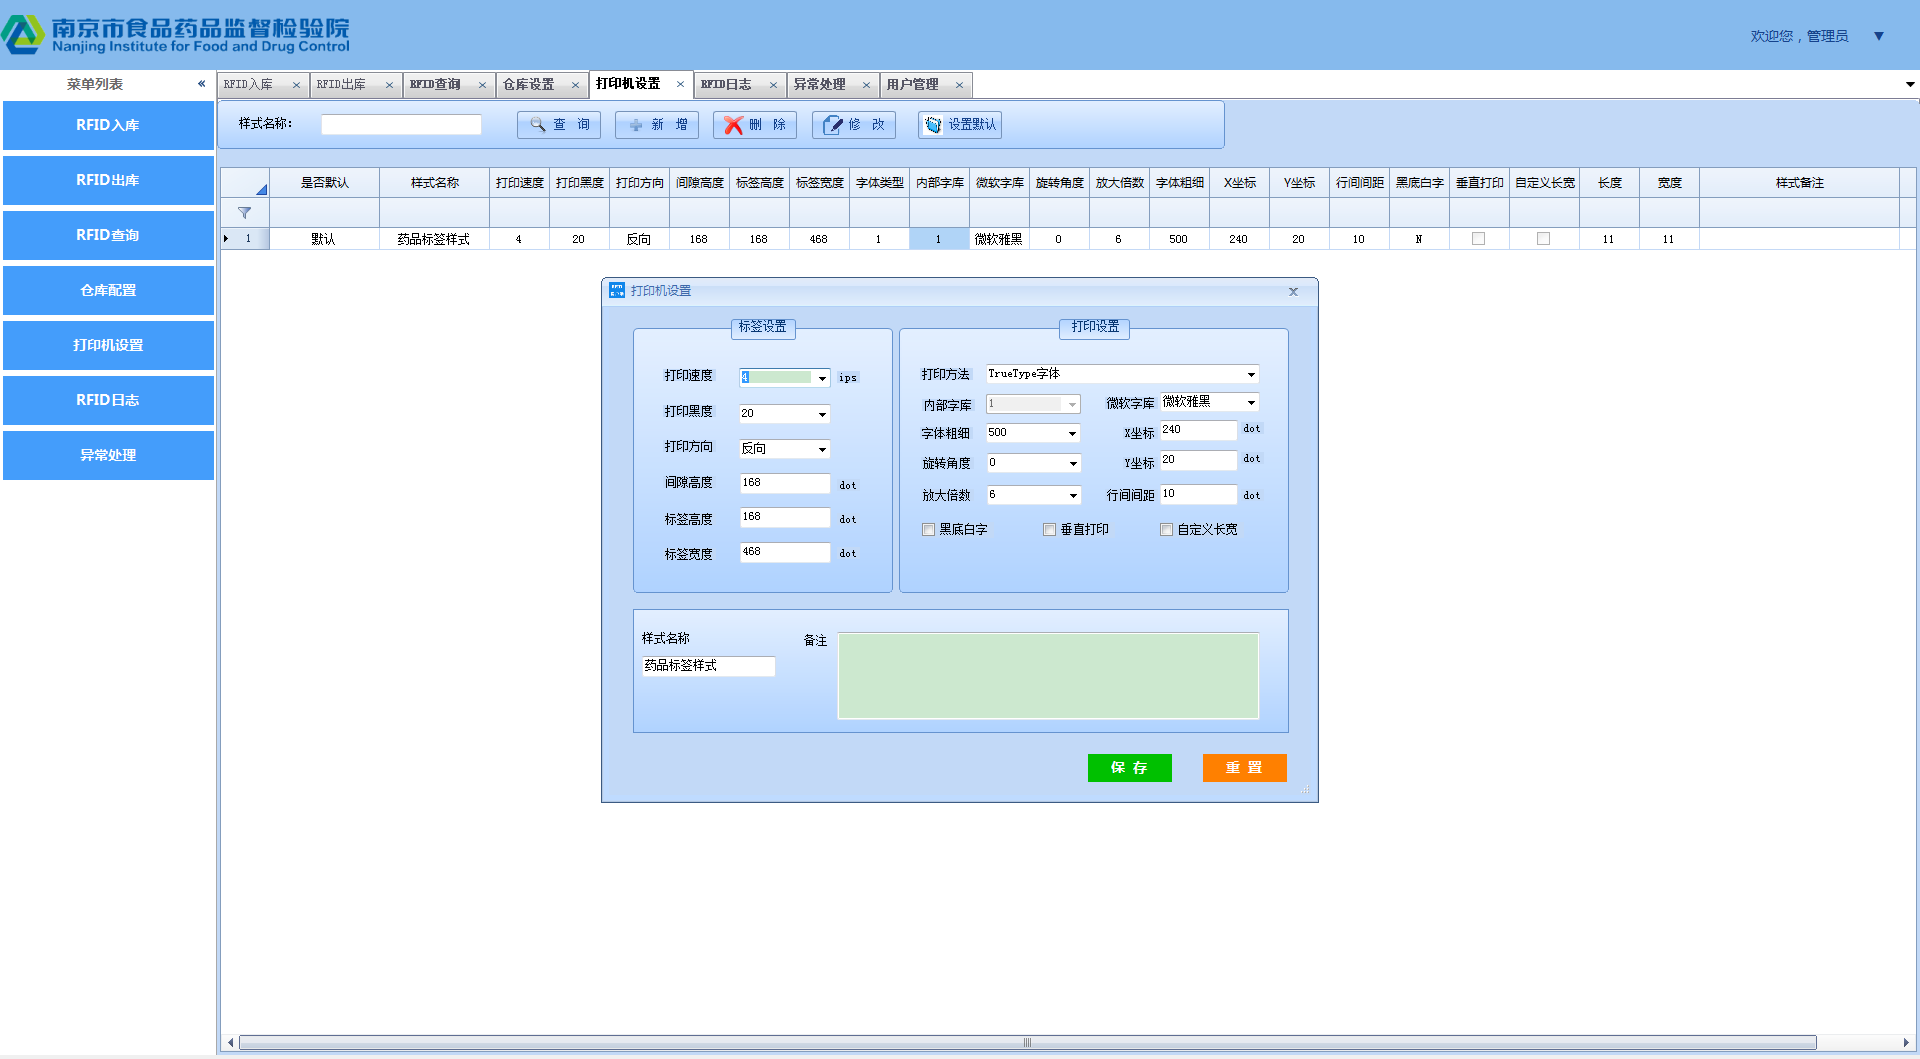1920x1059 pixels.
Task: Click the magnifier query (查询) icon button
Action: pos(538,125)
